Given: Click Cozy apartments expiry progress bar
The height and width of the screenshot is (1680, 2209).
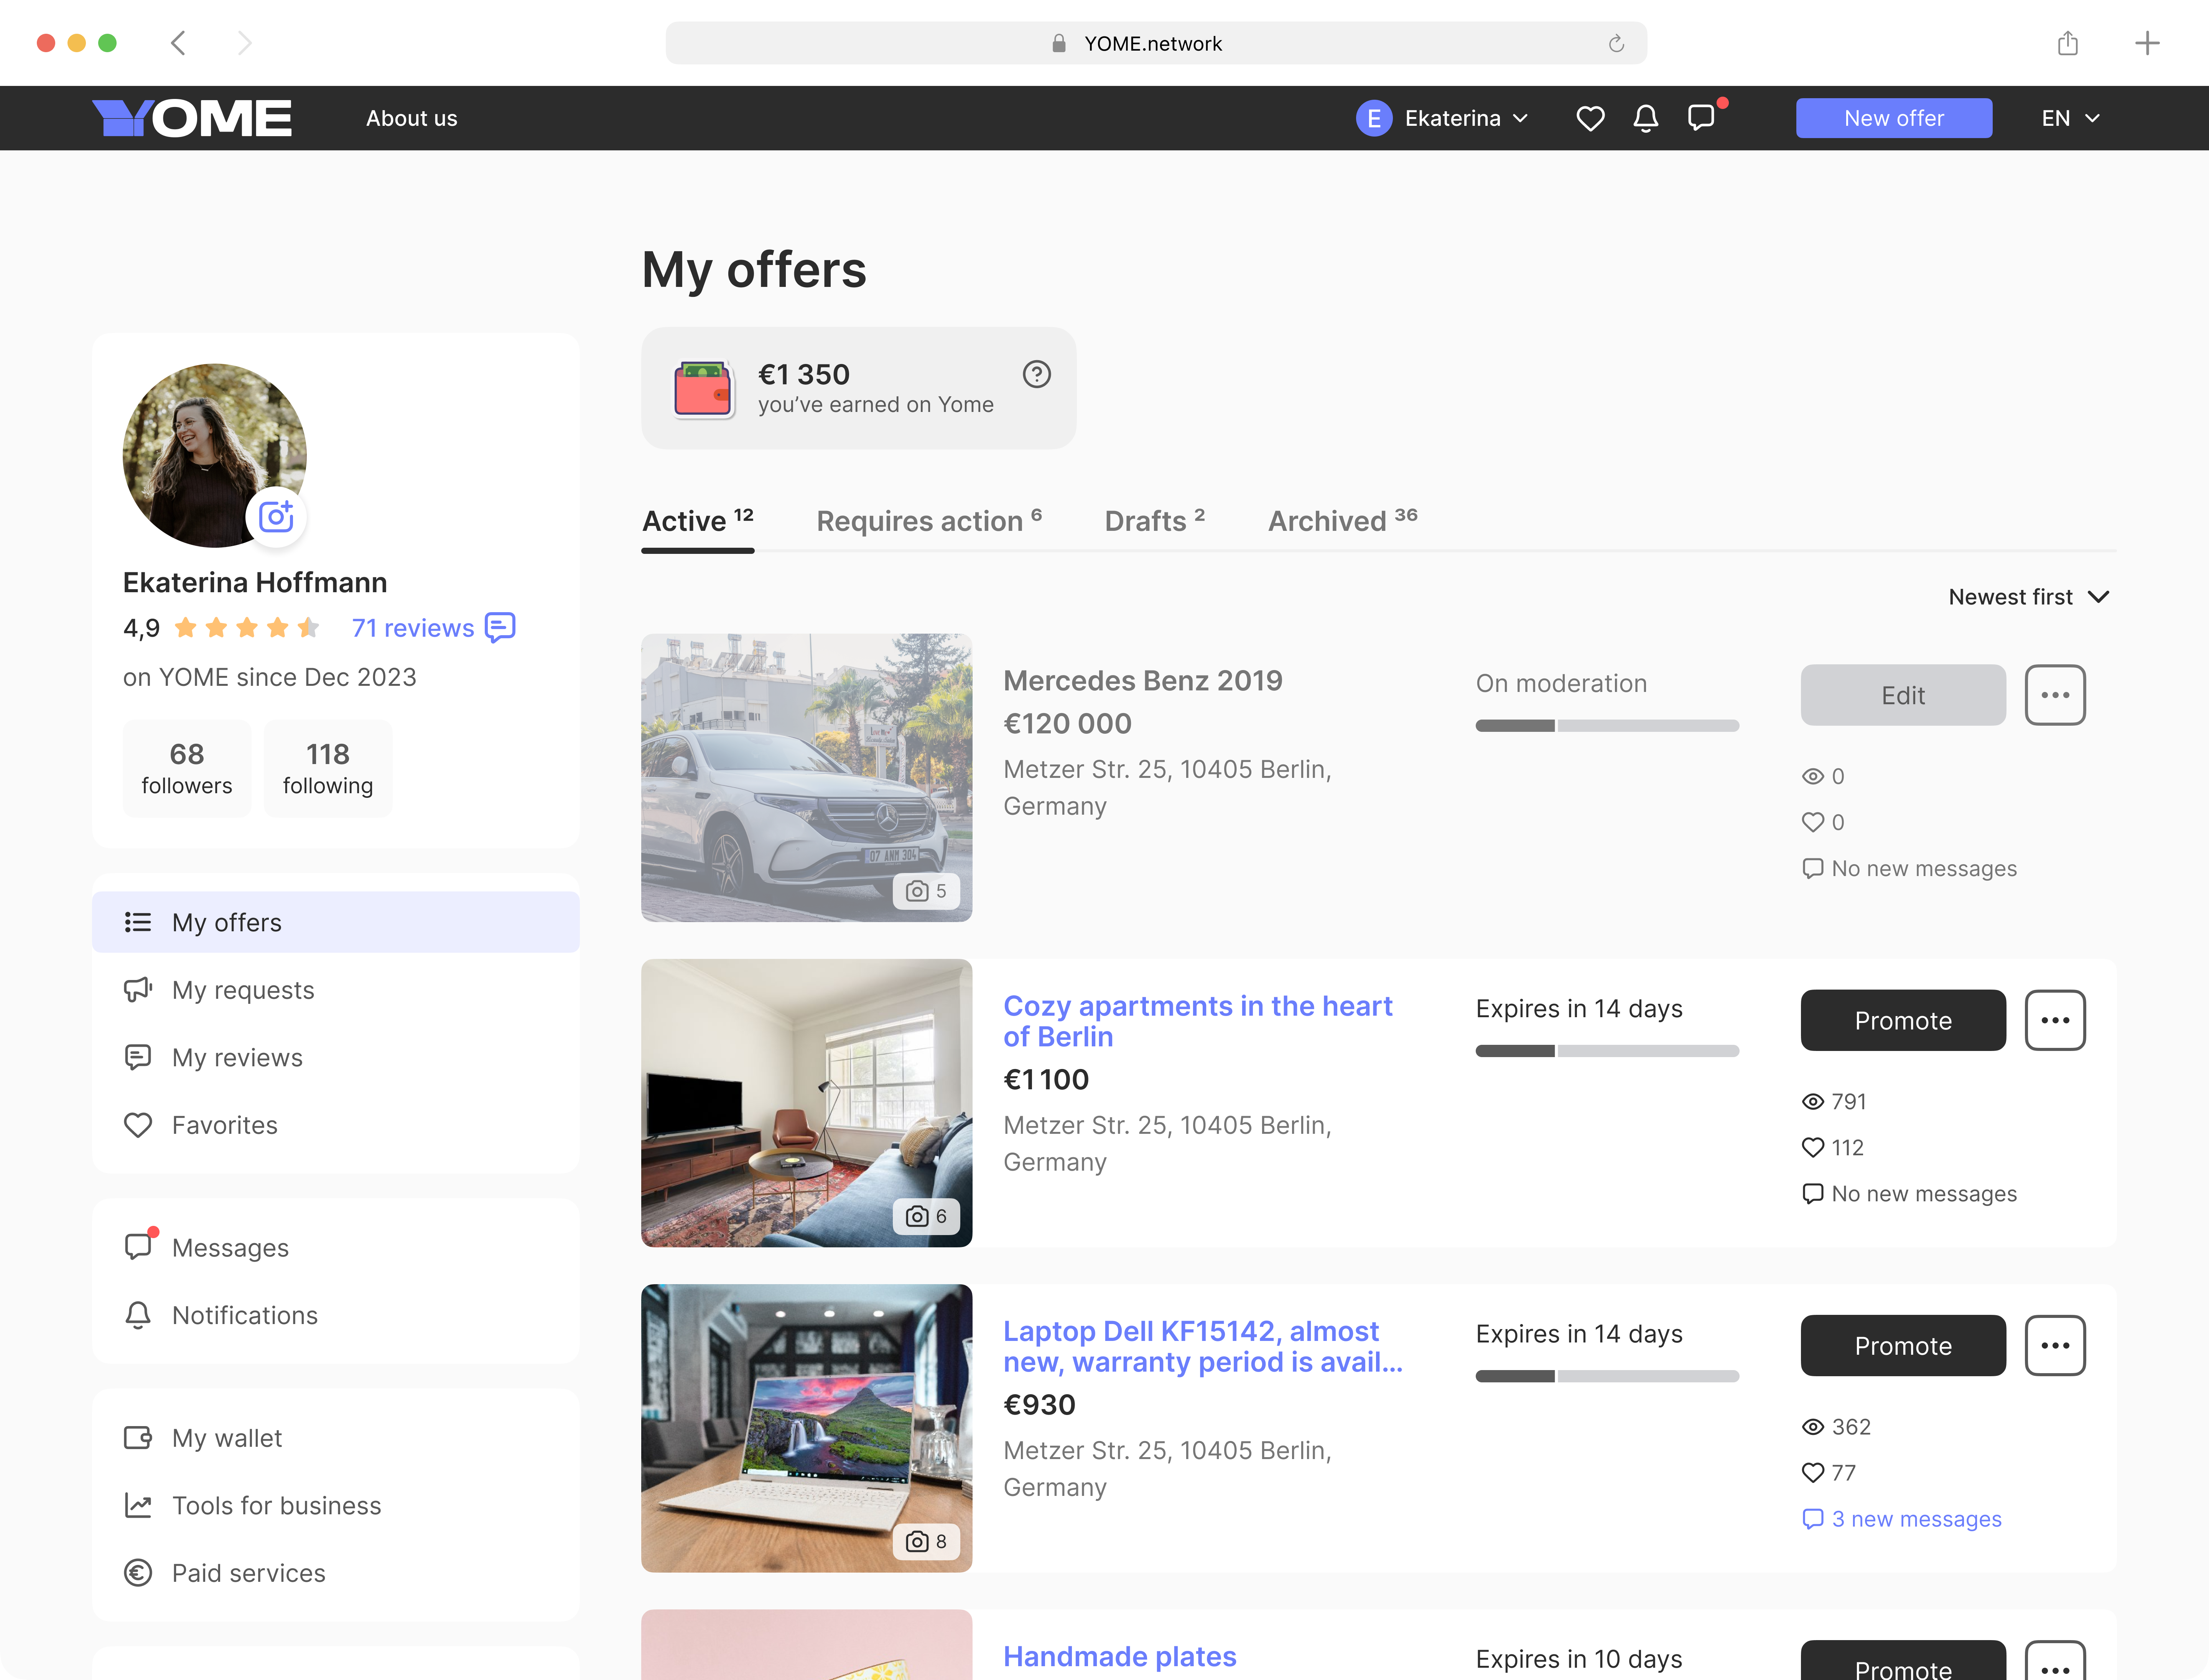Looking at the screenshot, I should pos(1606,1051).
